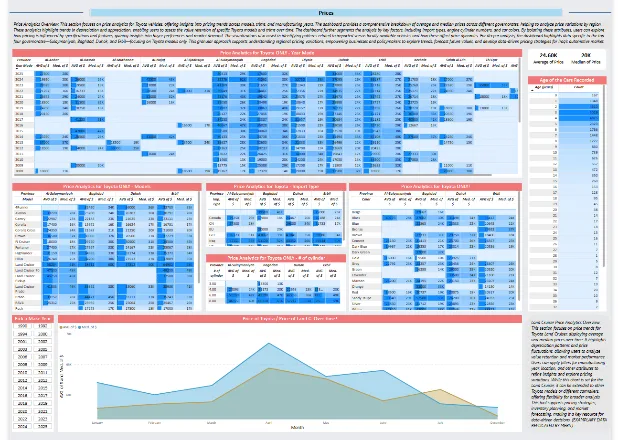
Task: Select year 2012 in the year slicer
Action: tap(22, 380)
